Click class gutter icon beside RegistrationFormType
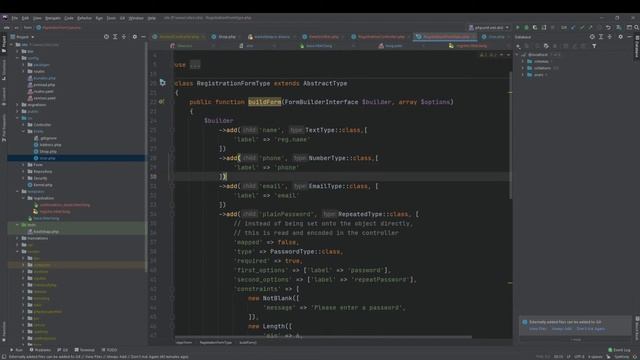 tap(162, 83)
